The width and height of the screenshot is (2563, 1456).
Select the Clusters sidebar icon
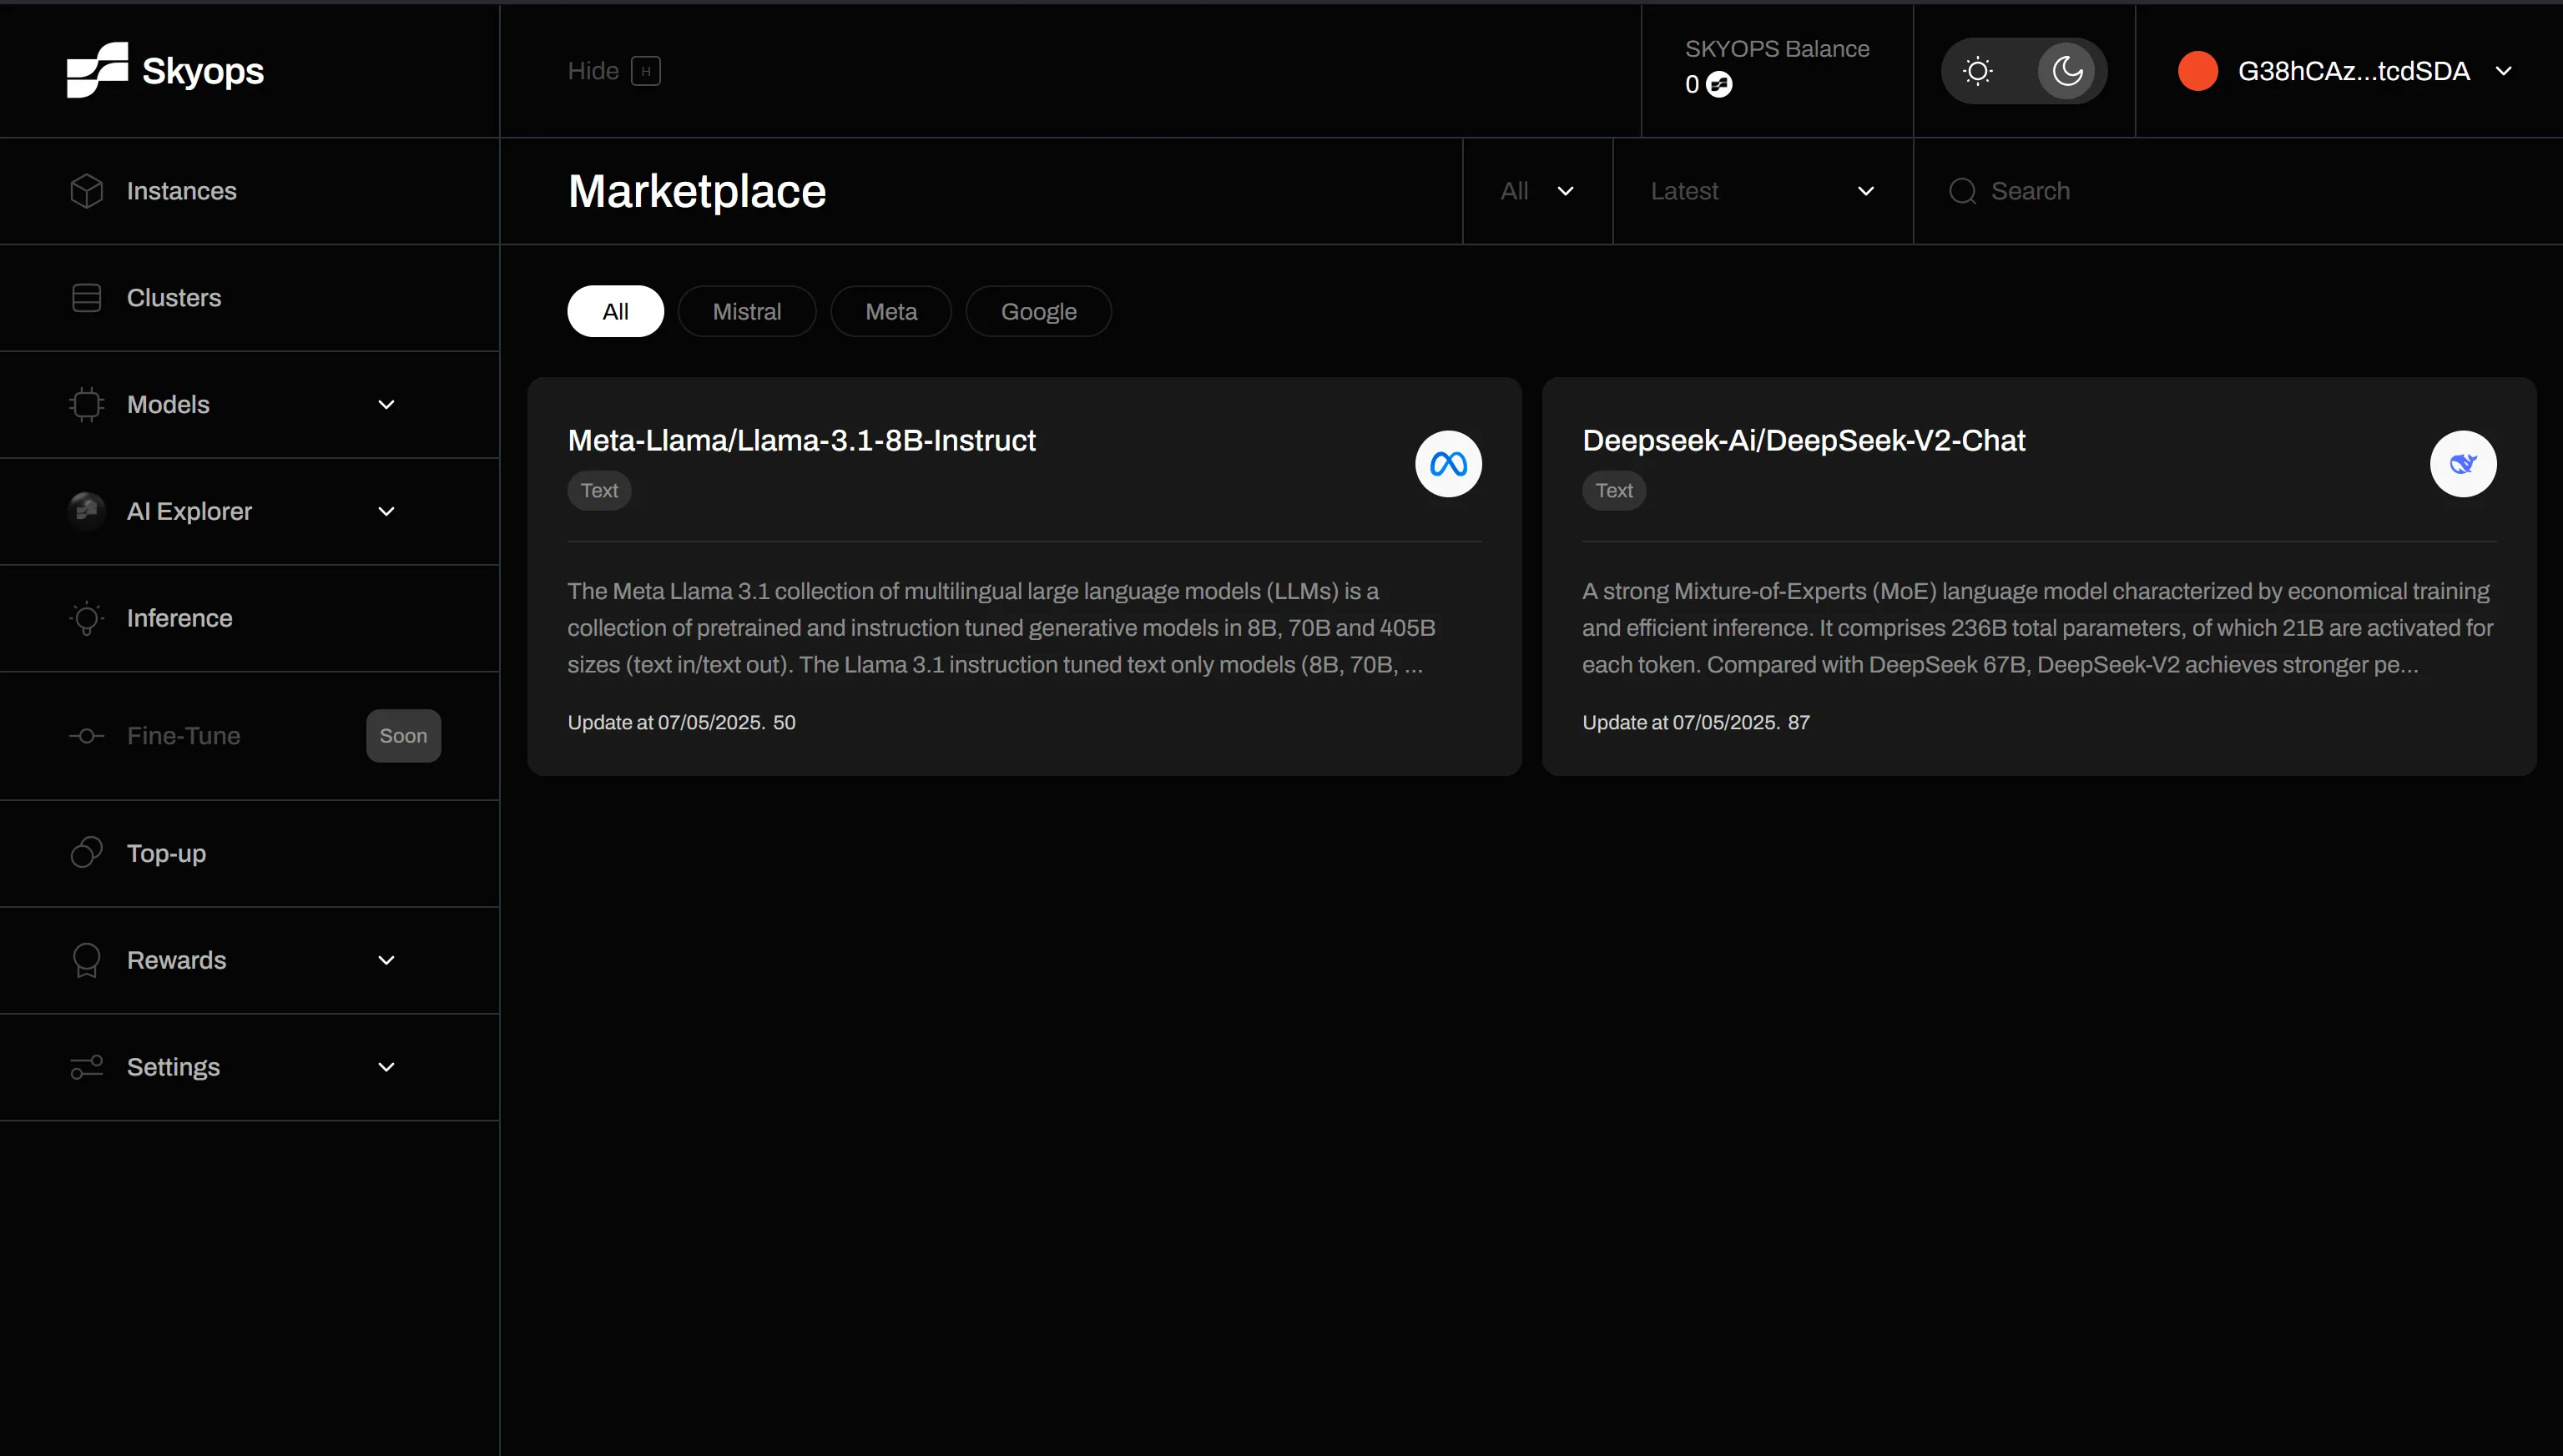click(86, 297)
